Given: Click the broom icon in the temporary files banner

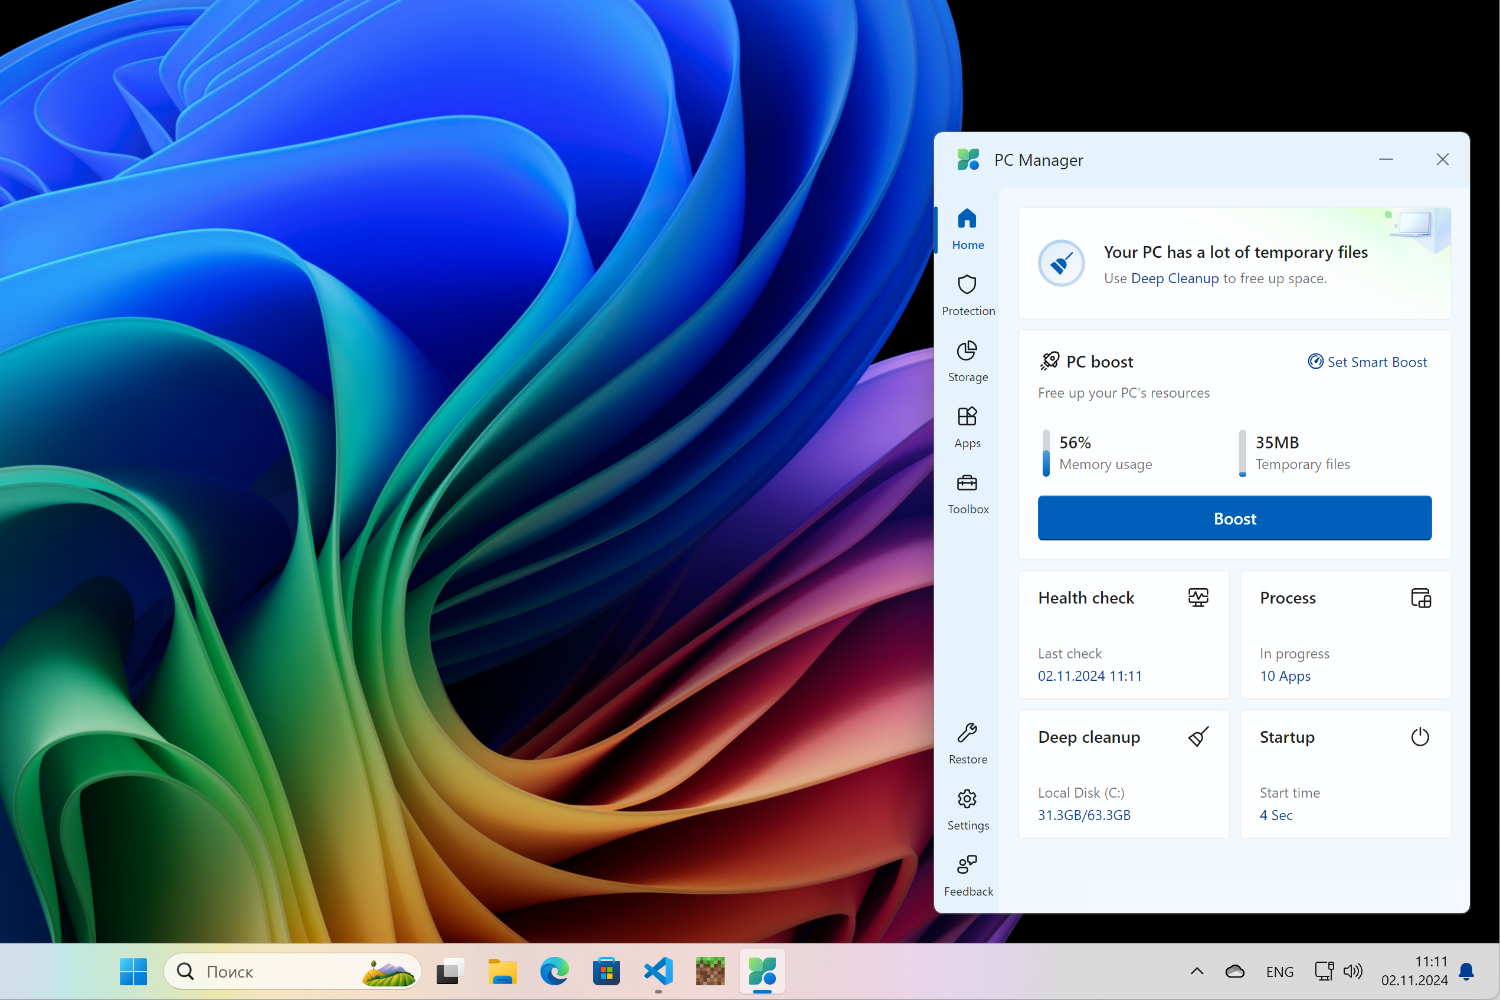Looking at the screenshot, I should [1061, 264].
